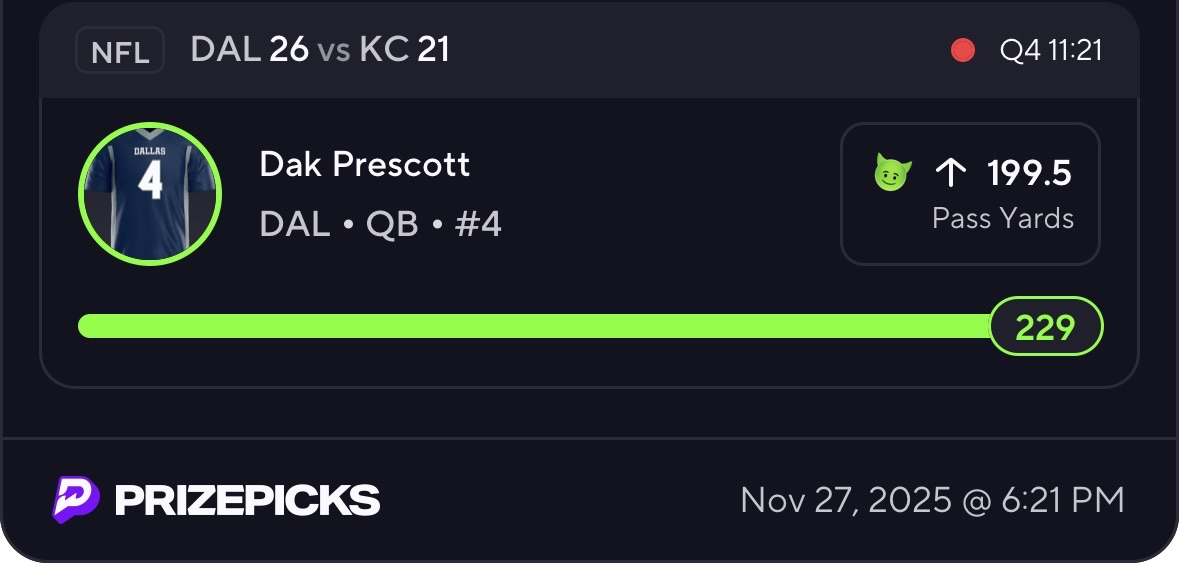This screenshot has height=563, width=1179.
Task: Select the NFL league badge
Action: [120, 51]
